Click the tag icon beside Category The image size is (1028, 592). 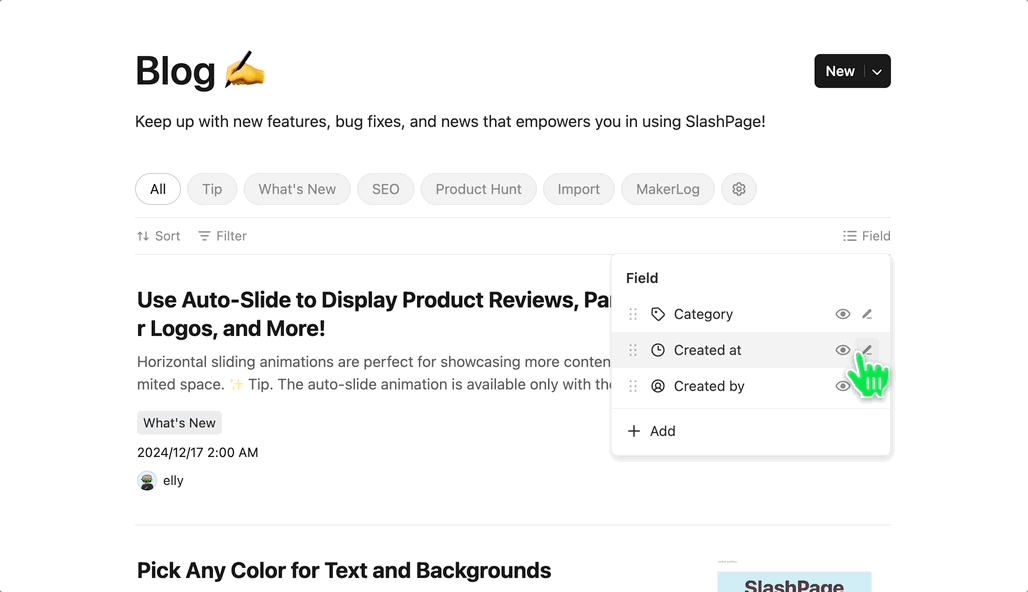pyautogui.click(x=658, y=314)
